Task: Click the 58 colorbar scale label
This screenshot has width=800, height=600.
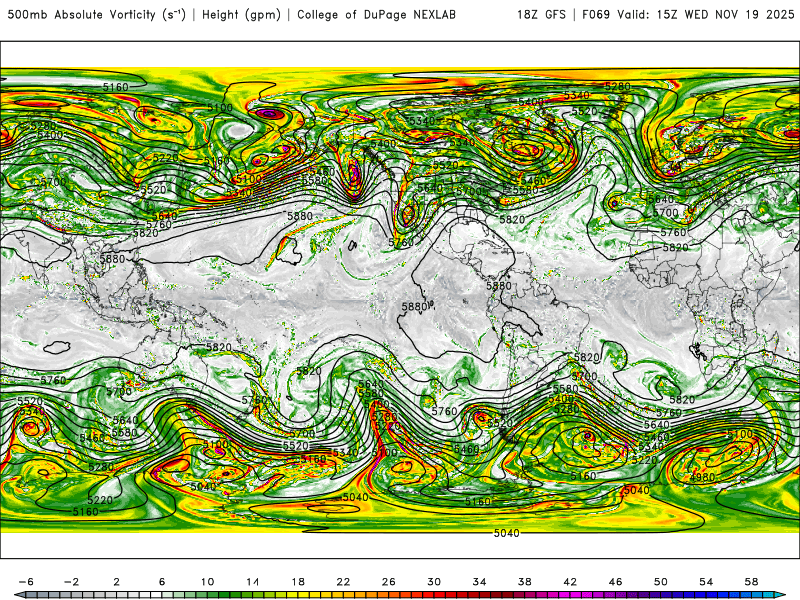Action: (x=752, y=582)
